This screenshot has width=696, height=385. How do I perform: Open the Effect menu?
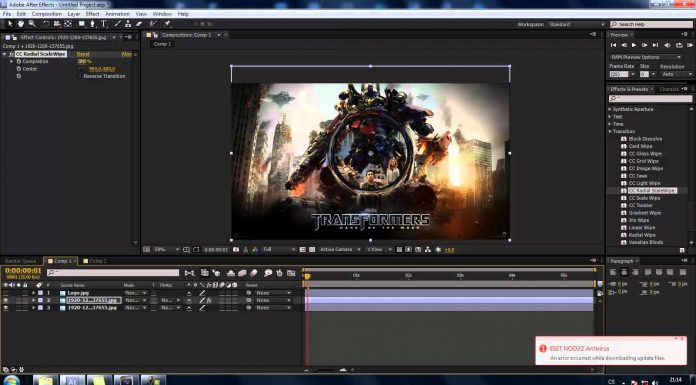92,14
